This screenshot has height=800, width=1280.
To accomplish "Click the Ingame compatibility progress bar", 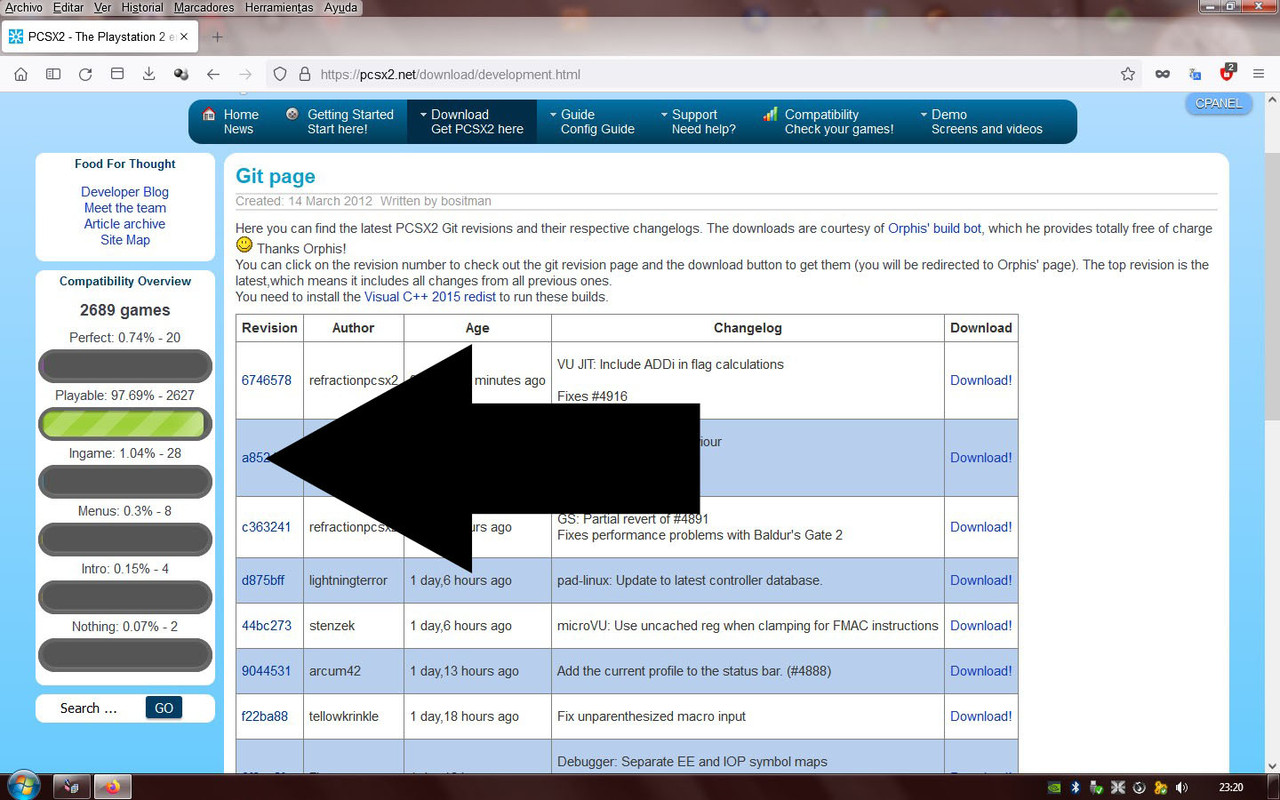I will coord(125,482).
